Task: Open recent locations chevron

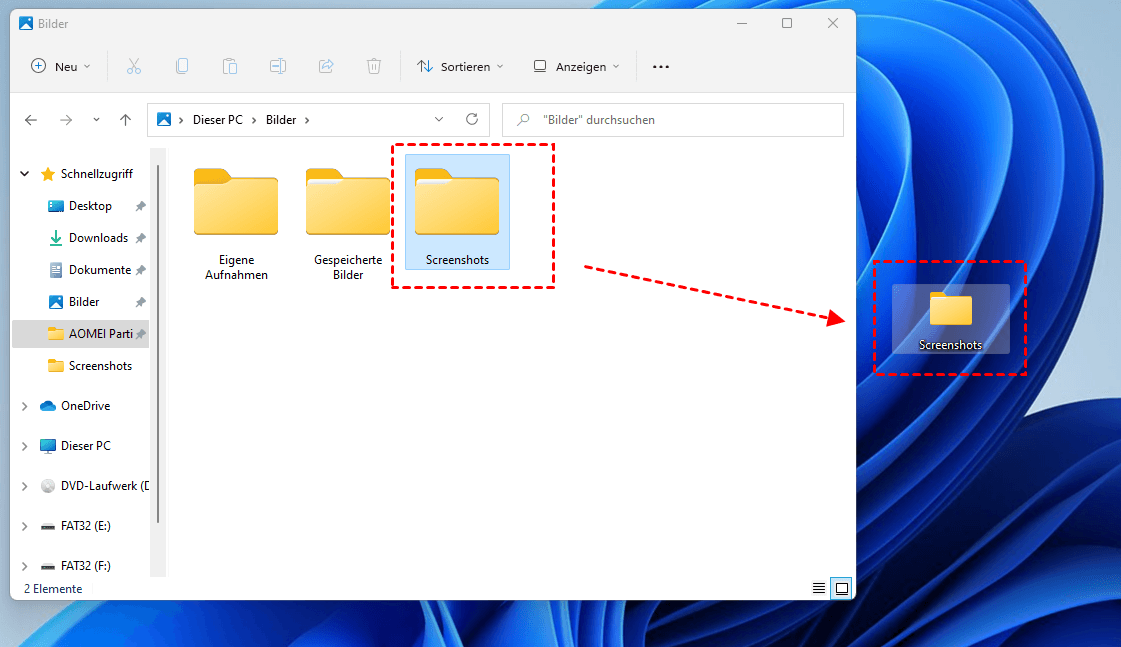Action: [x=96, y=120]
